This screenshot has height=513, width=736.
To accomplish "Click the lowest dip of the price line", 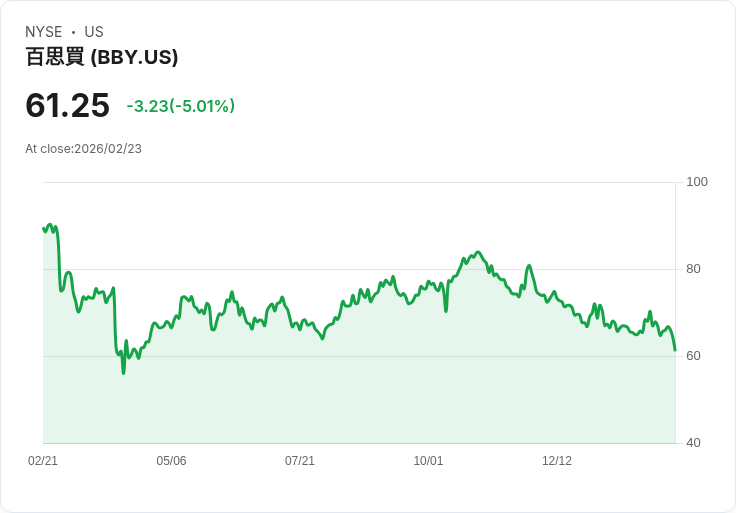I will pos(124,372).
